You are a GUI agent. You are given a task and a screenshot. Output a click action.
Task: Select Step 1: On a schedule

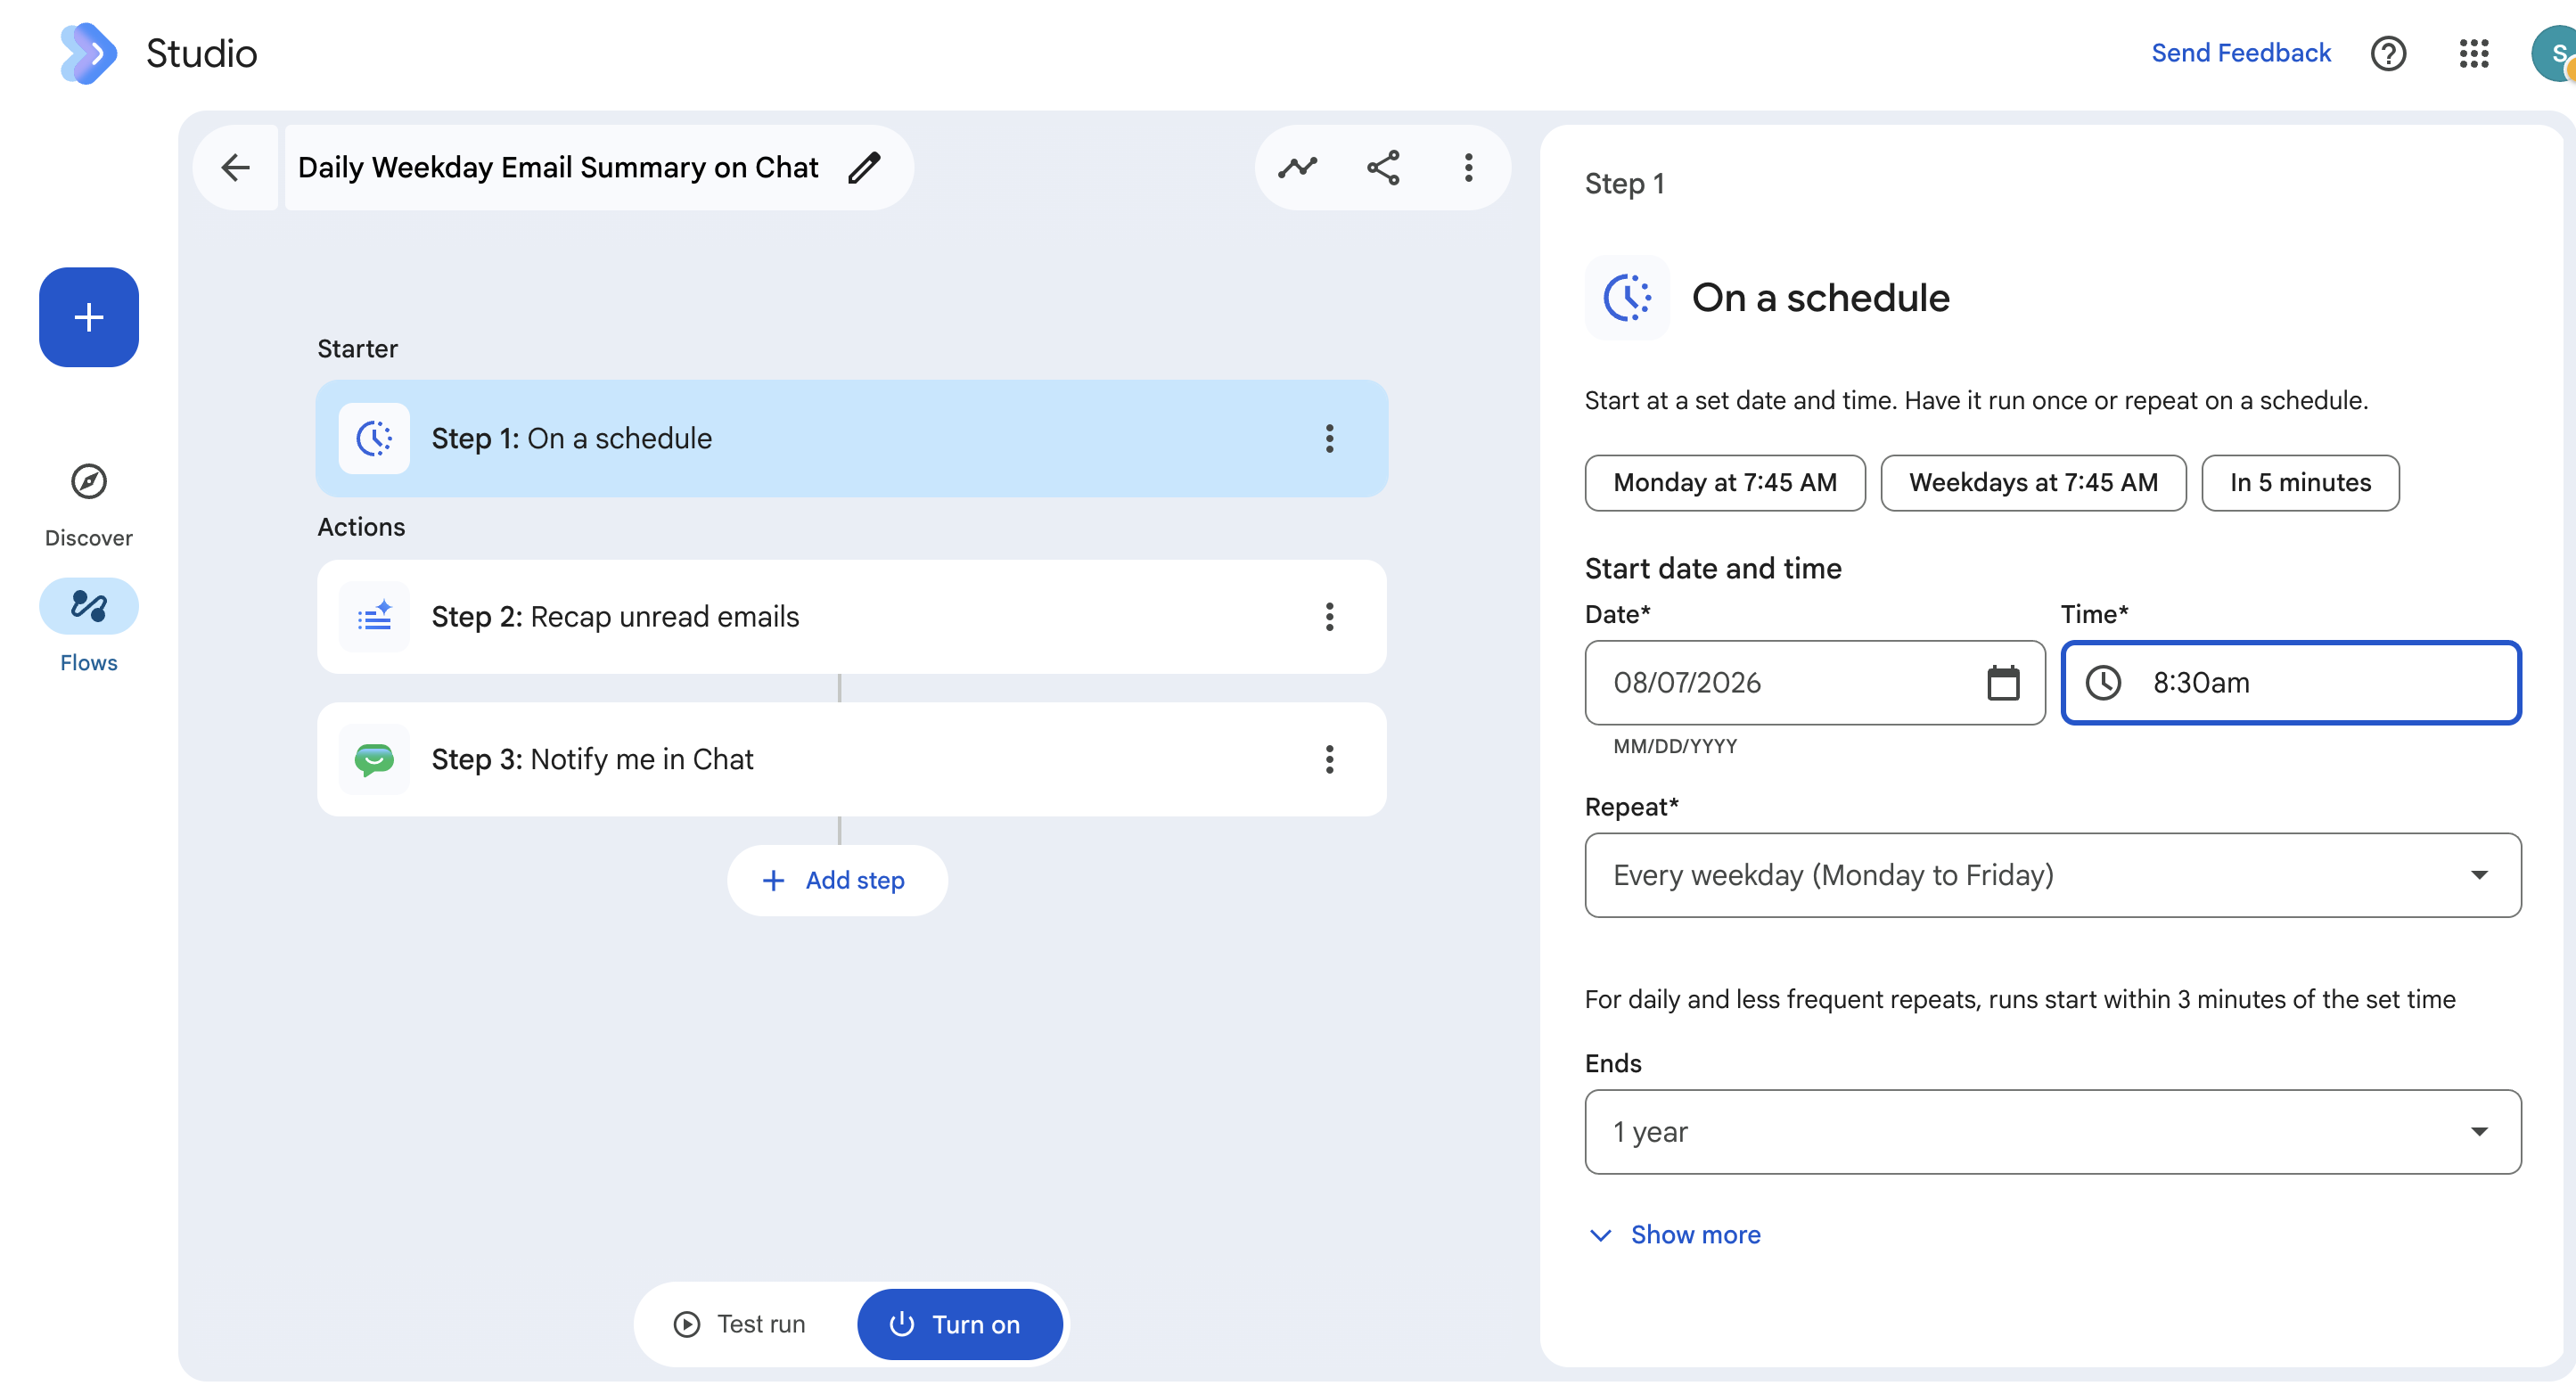(852, 438)
